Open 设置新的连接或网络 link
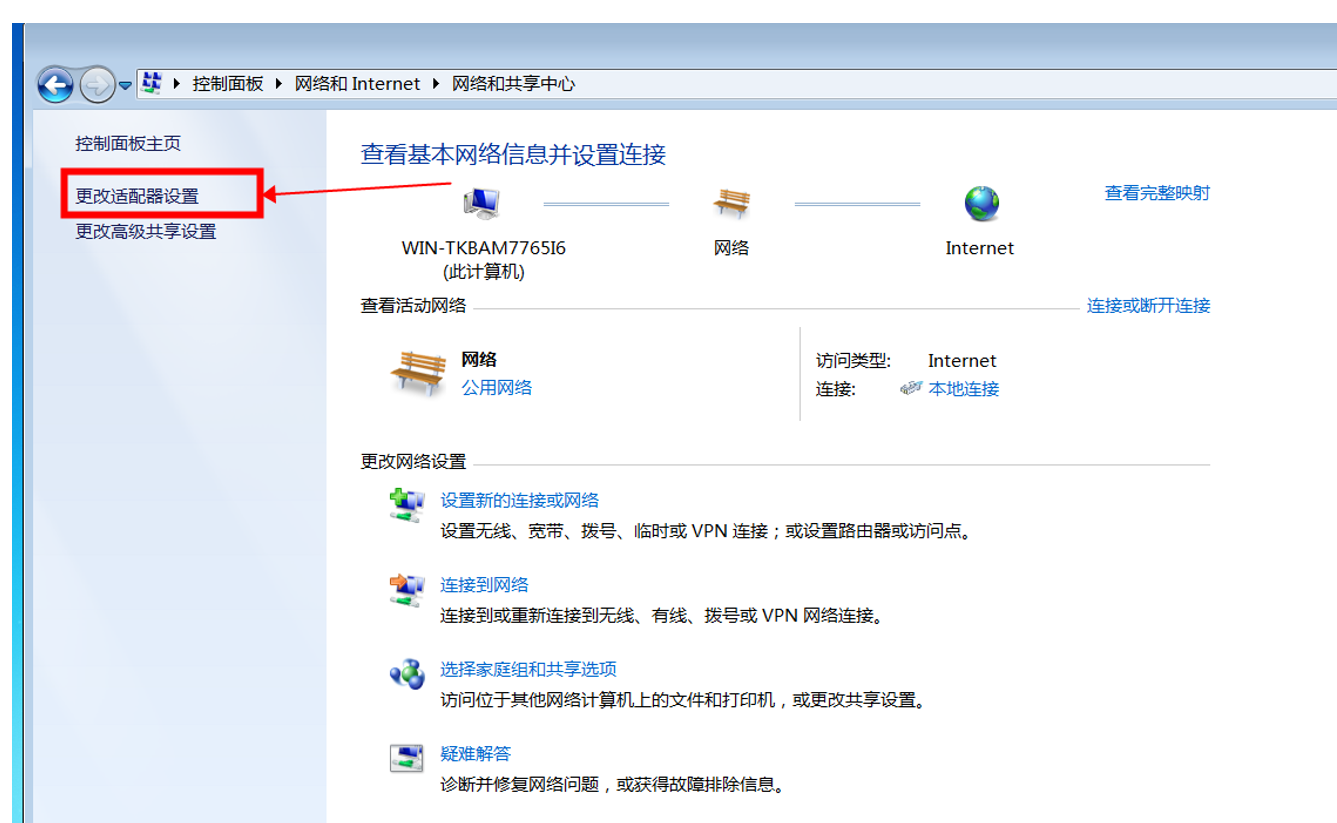1337x823 pixels. point(520,501)
